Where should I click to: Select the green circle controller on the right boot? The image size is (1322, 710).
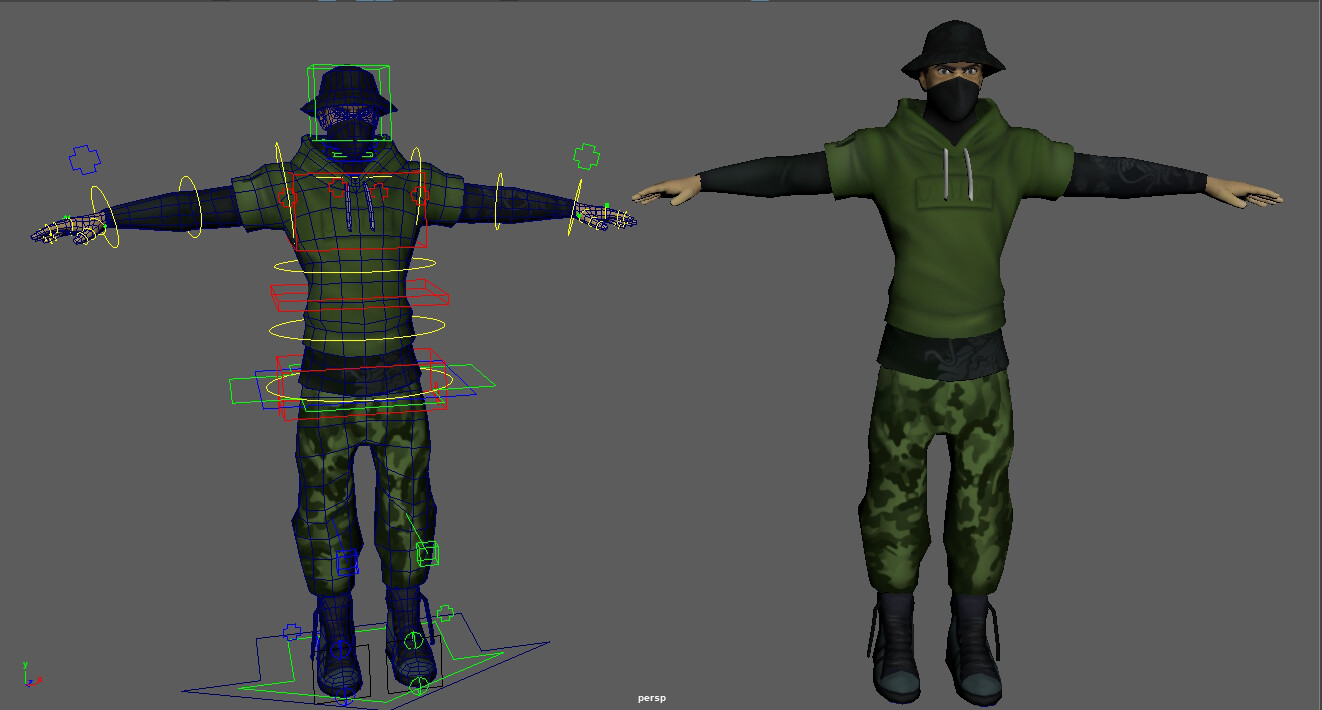[x=413, y=640]
